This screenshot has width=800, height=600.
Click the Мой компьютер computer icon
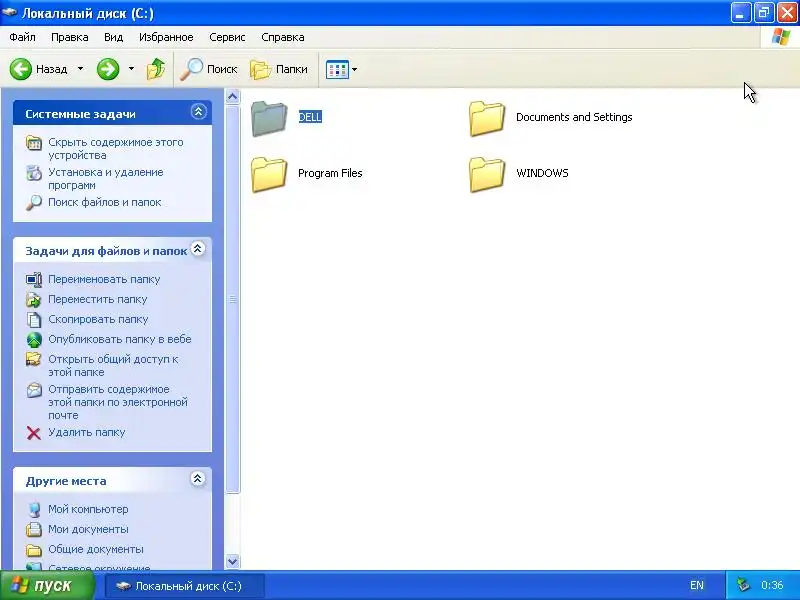[x=34, y=509]
